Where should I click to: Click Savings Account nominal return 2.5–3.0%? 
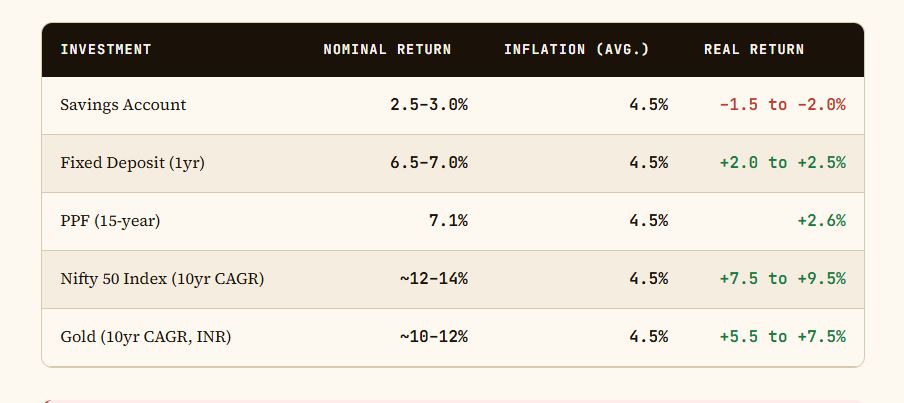[429, 105]
